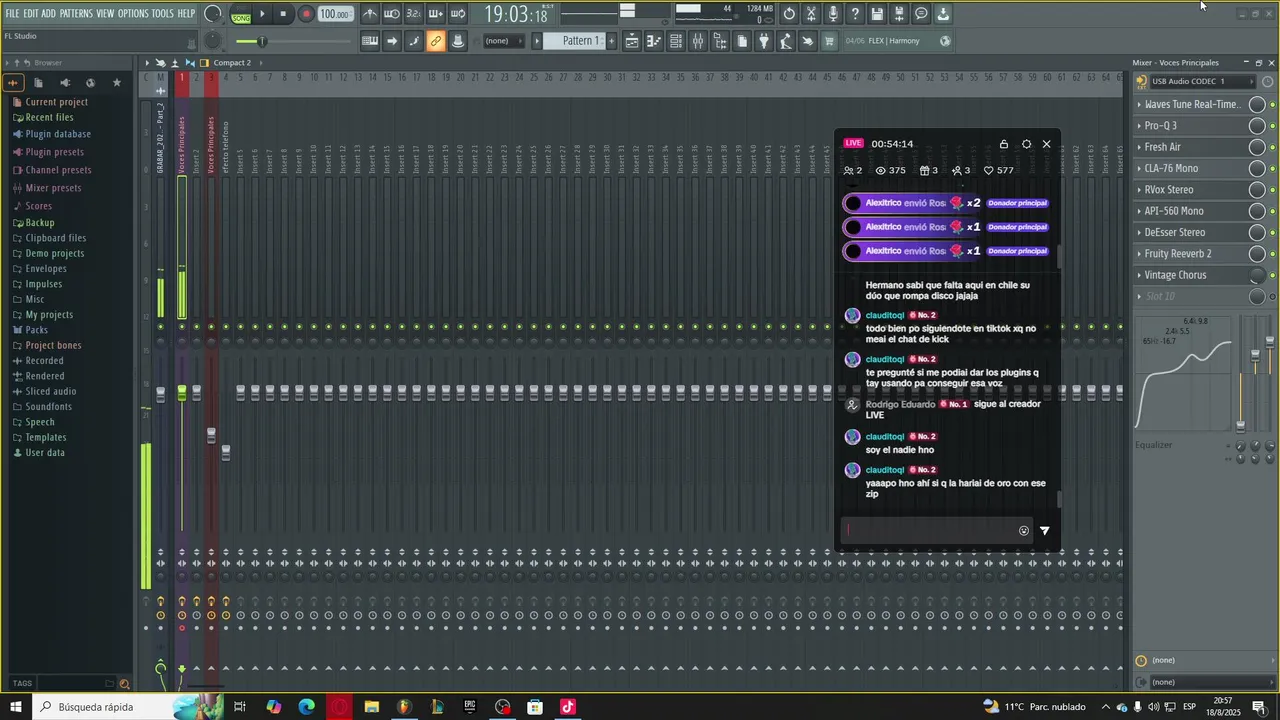Click the stamp tool icon
The height and width of the screenshot is (720, 1280).
pyautogui.click(x=458, y=41)
